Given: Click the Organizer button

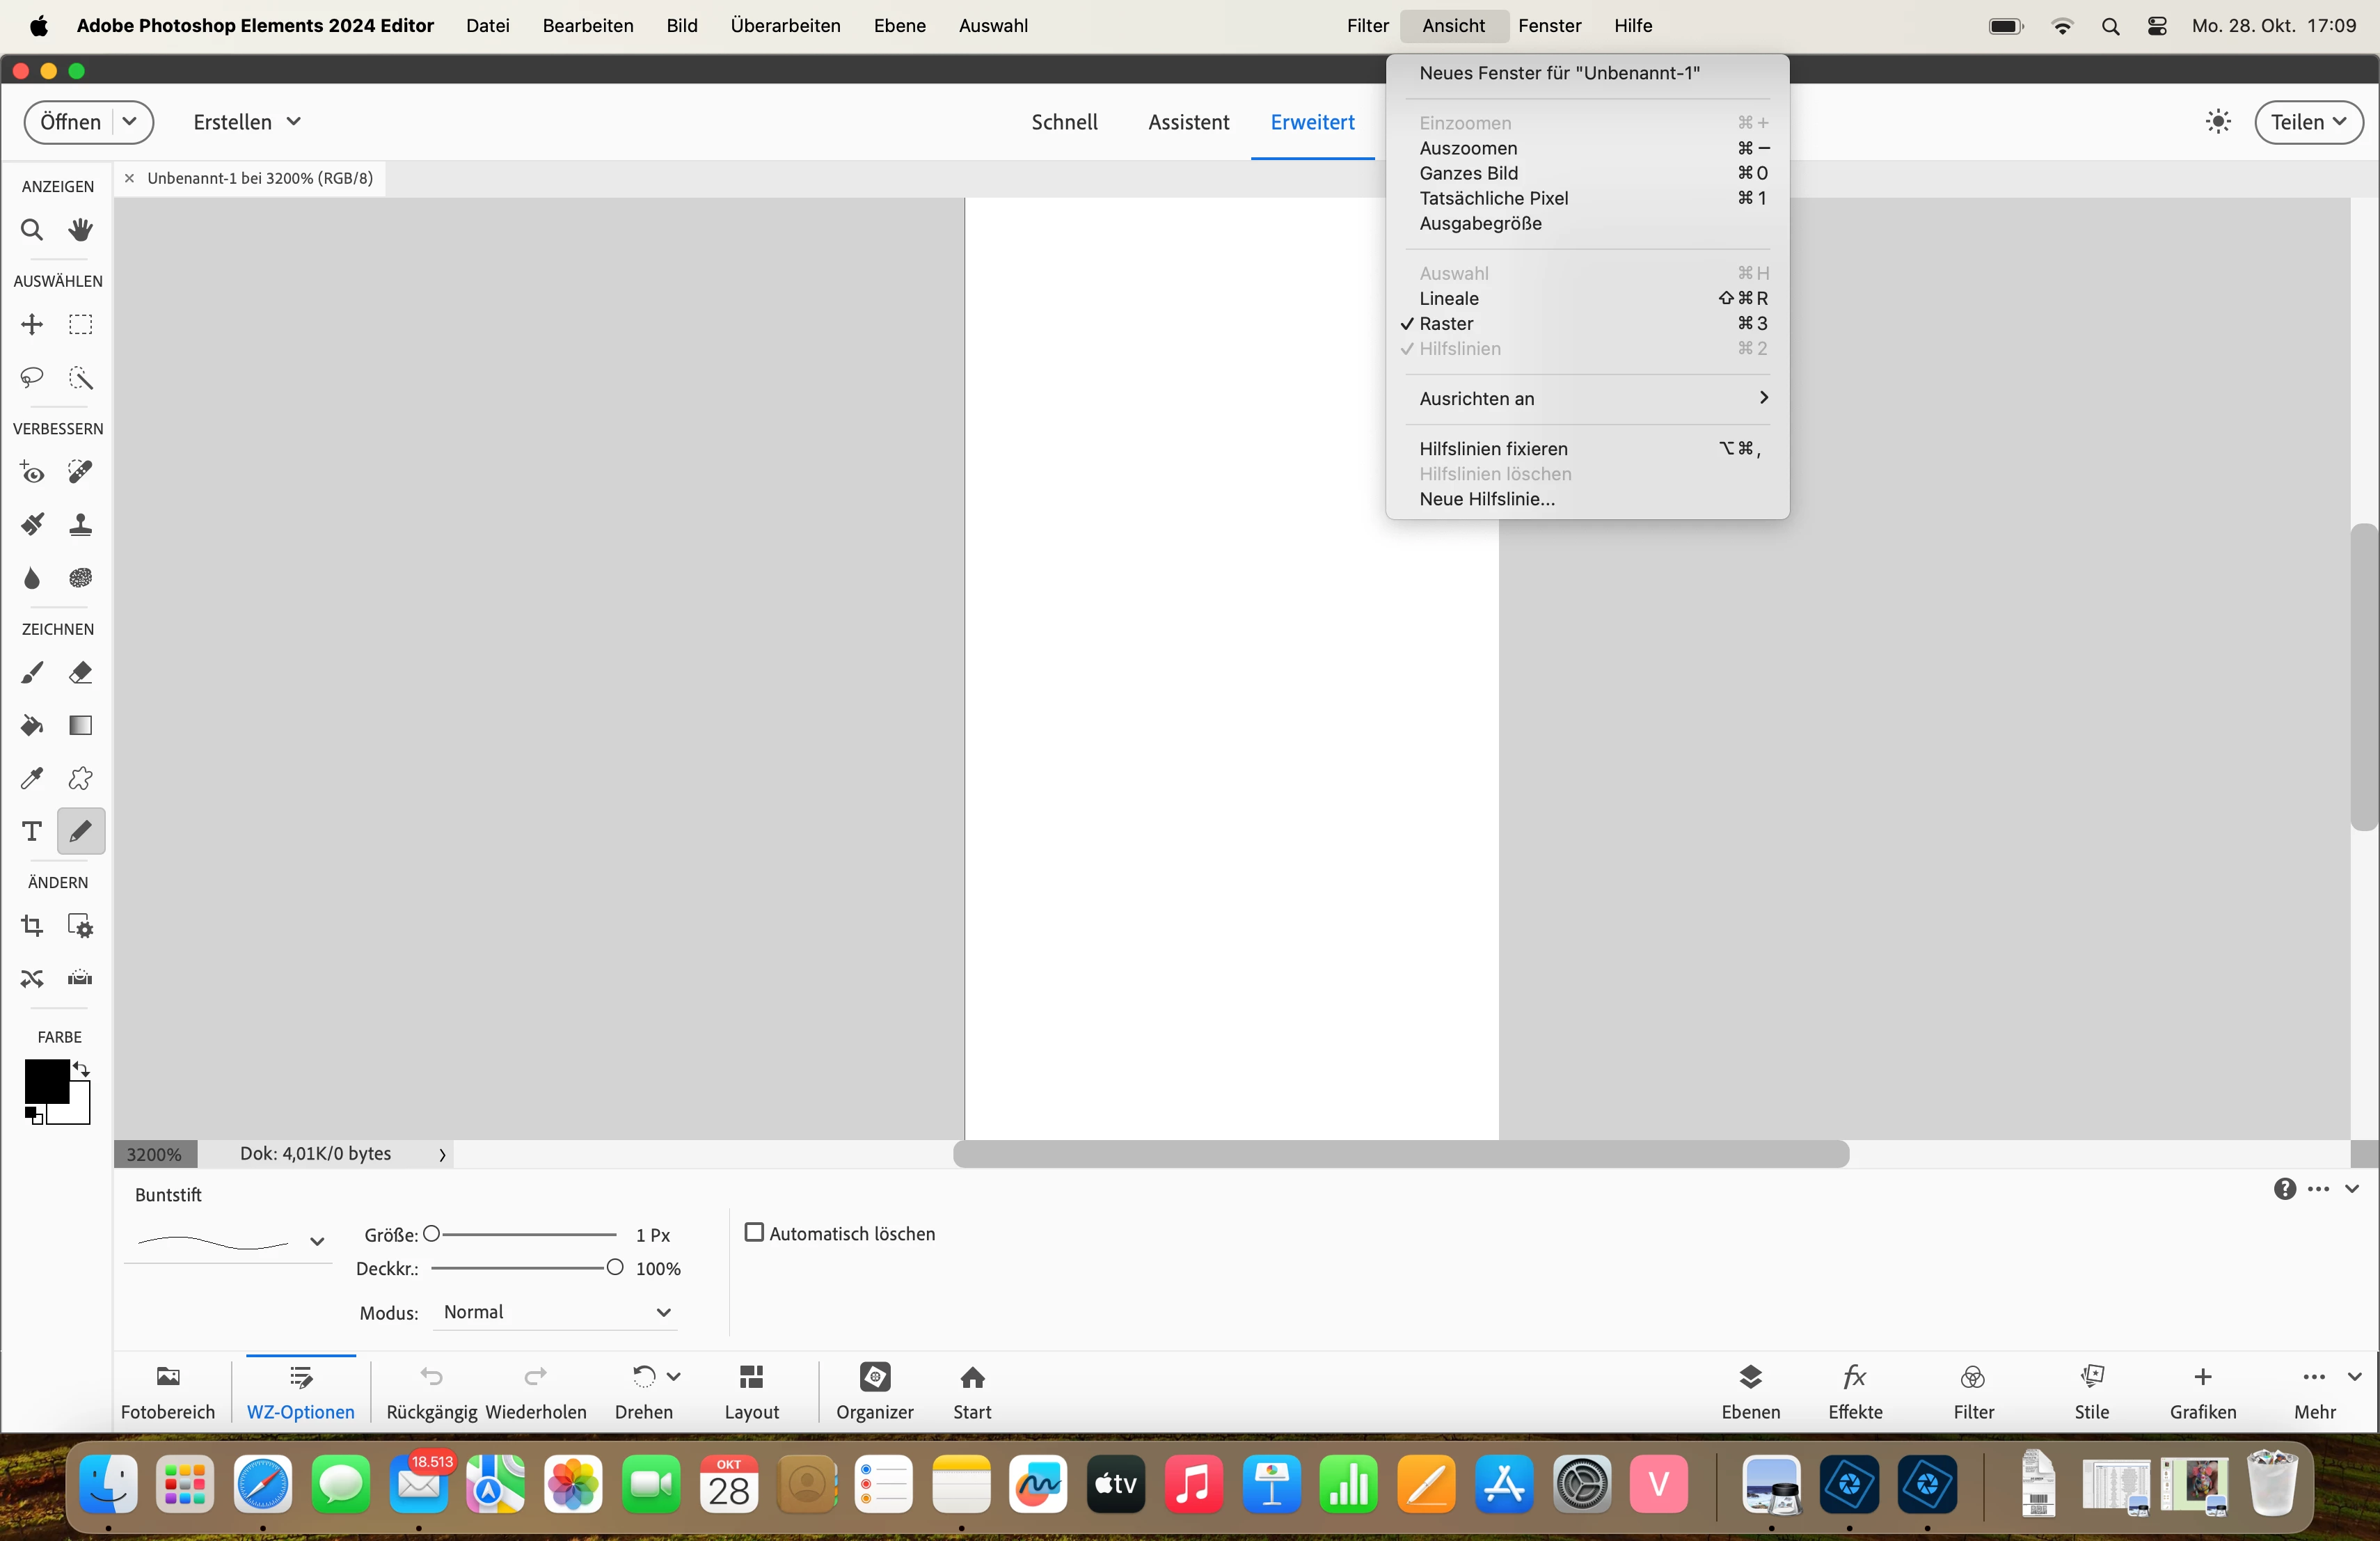Looking at the screenshot, I should coord(874,1390).
